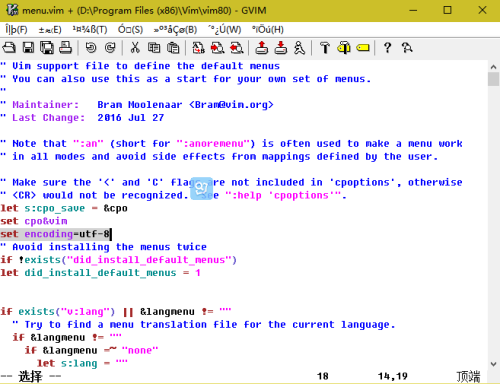Open the Syntax menu labeled (S)

pyautogui.click(x=130, y=30)
